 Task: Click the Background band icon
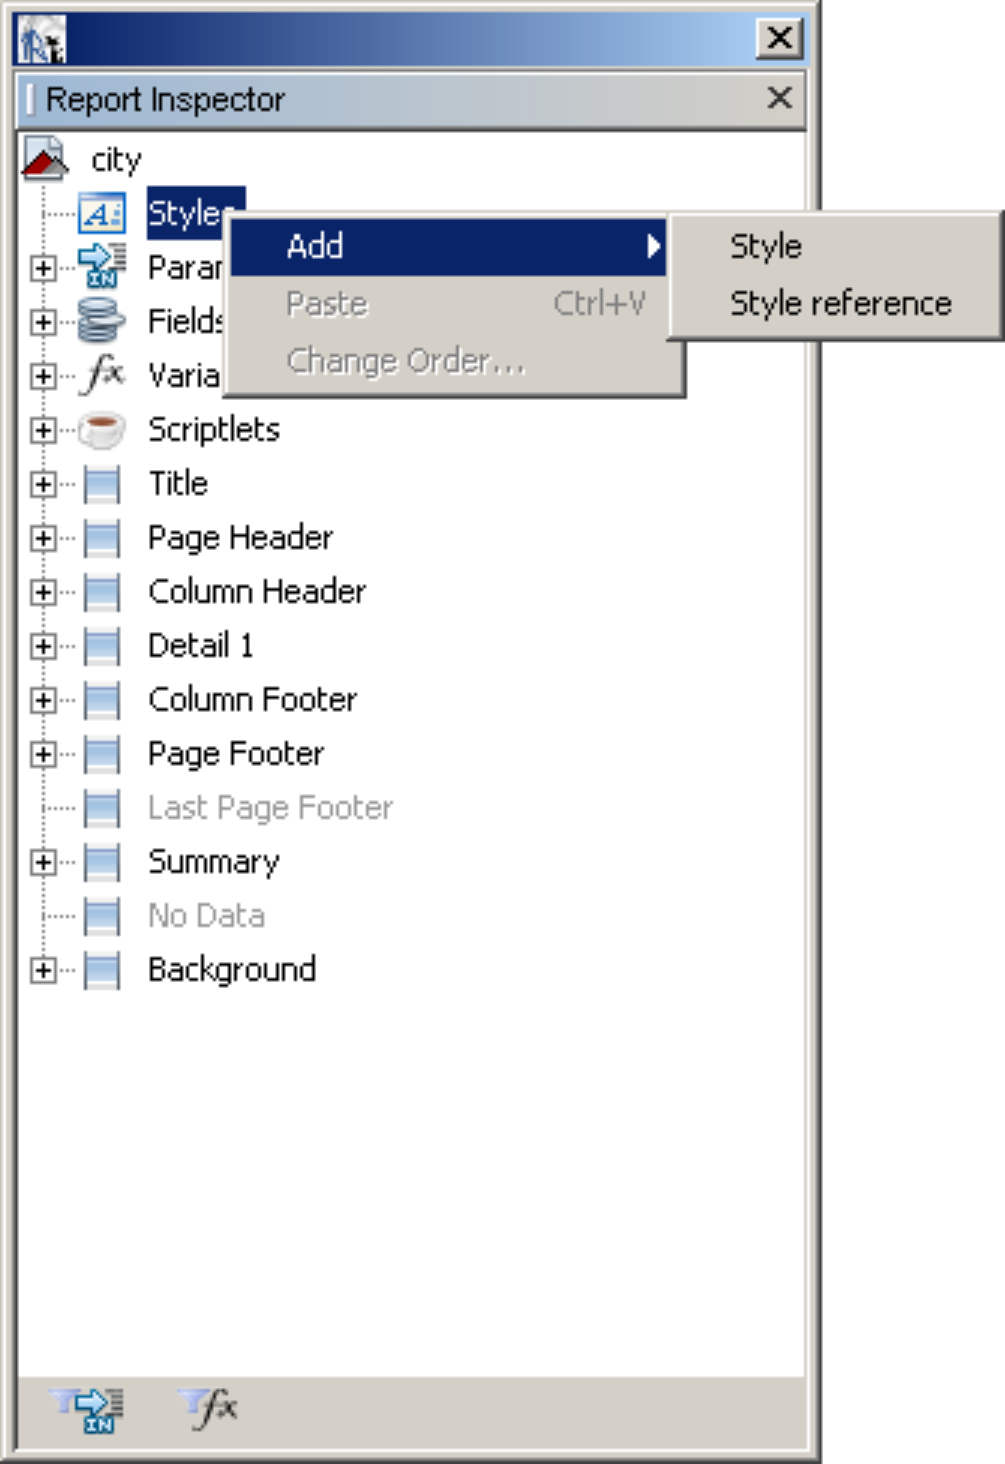[x=102, y=970]
